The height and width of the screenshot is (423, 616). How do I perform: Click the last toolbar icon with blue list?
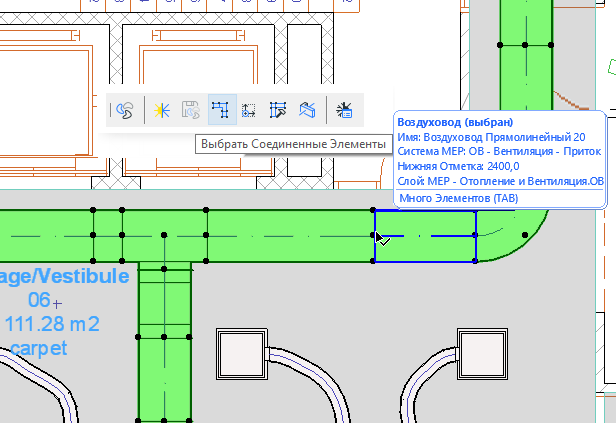344,110
